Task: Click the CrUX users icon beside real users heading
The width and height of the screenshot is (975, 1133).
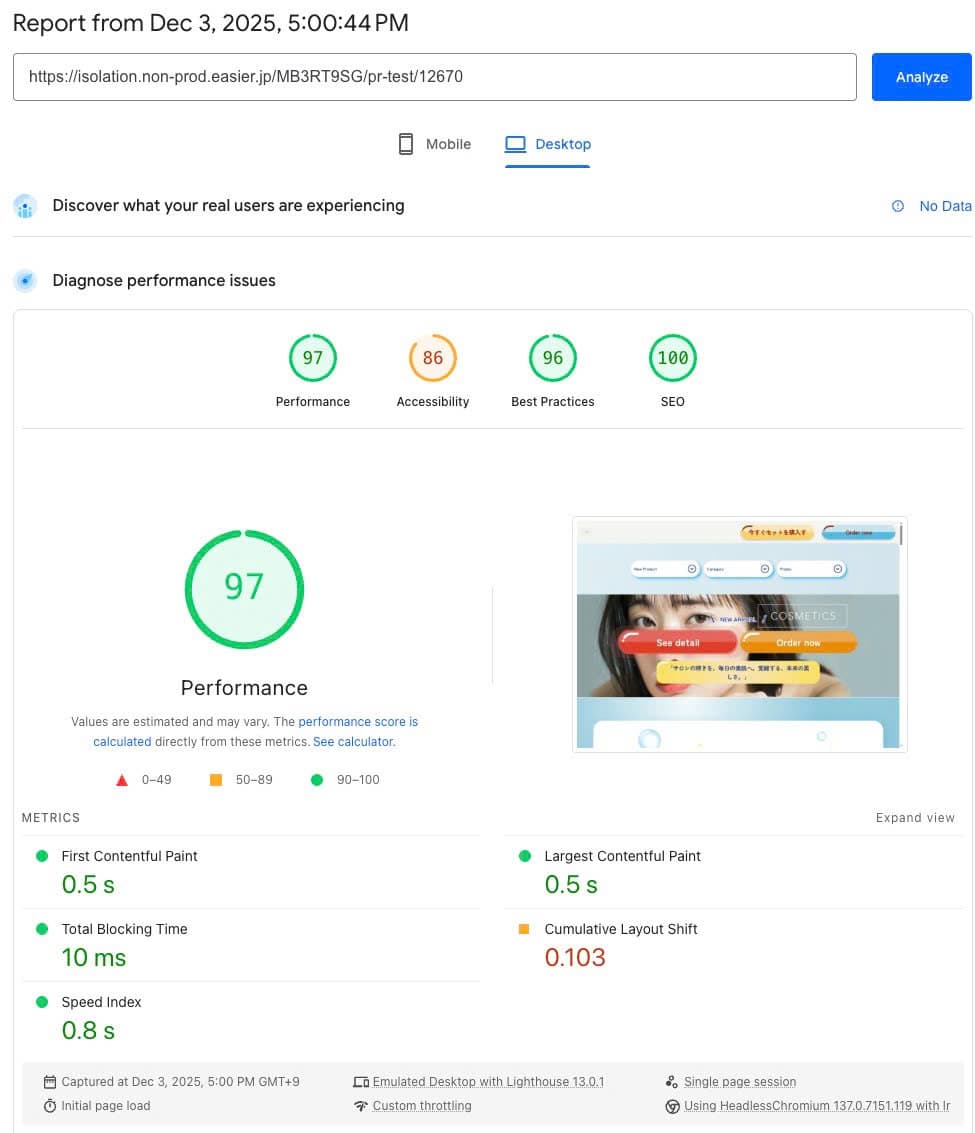Action: point(25,206)
